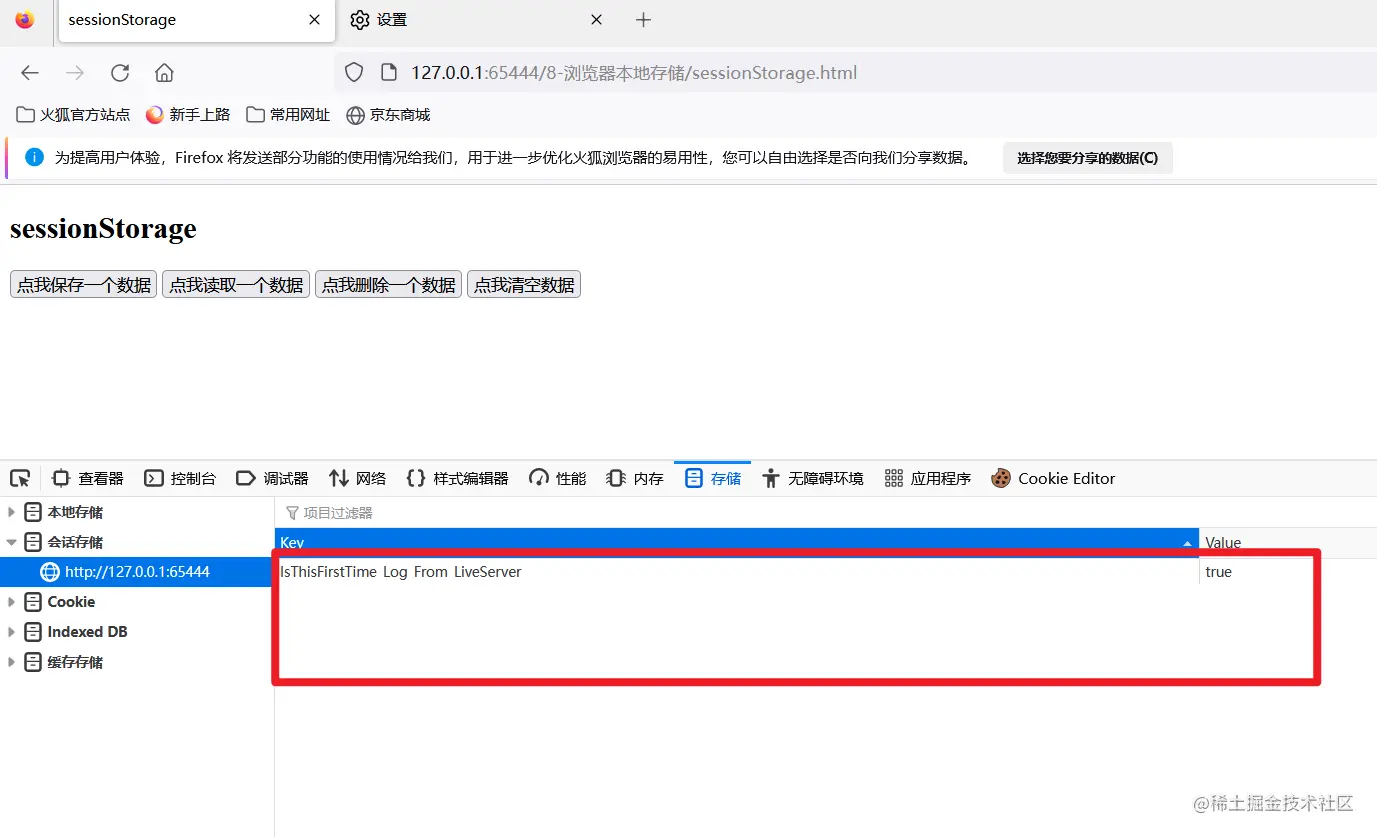Open the home page
This screenshot has width=1377, height=837.
(165, 73)
